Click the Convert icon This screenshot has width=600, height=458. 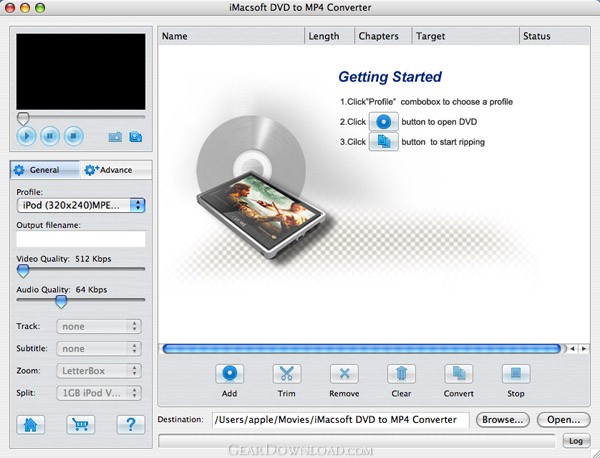[458, 373]
